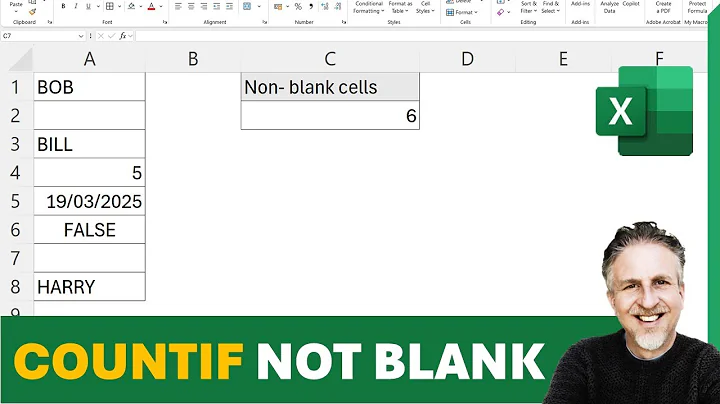Viewport: 720px width, 404px height.
Task: Open the Number format dialog launcher
Action: pyautogui.click(x=343, y=22)
